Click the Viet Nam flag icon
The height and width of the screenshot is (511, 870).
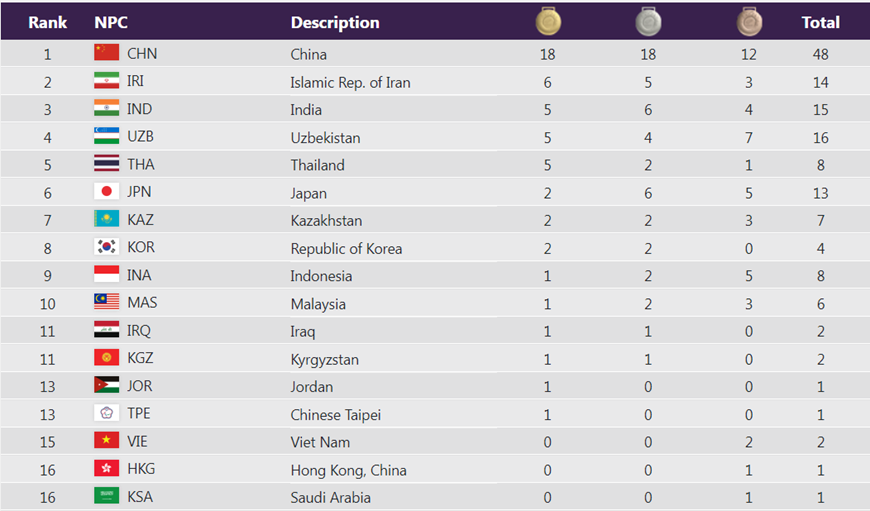pyautogui.click(x=107, y=440)
